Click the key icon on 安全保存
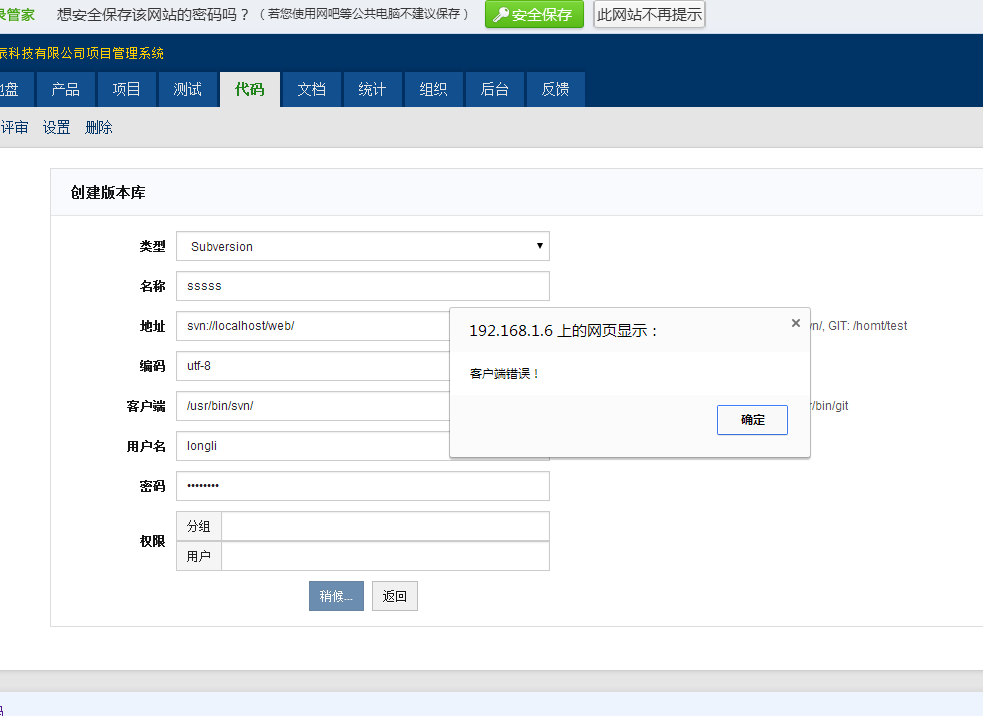983x716 pixels. (x=500, y=14)
